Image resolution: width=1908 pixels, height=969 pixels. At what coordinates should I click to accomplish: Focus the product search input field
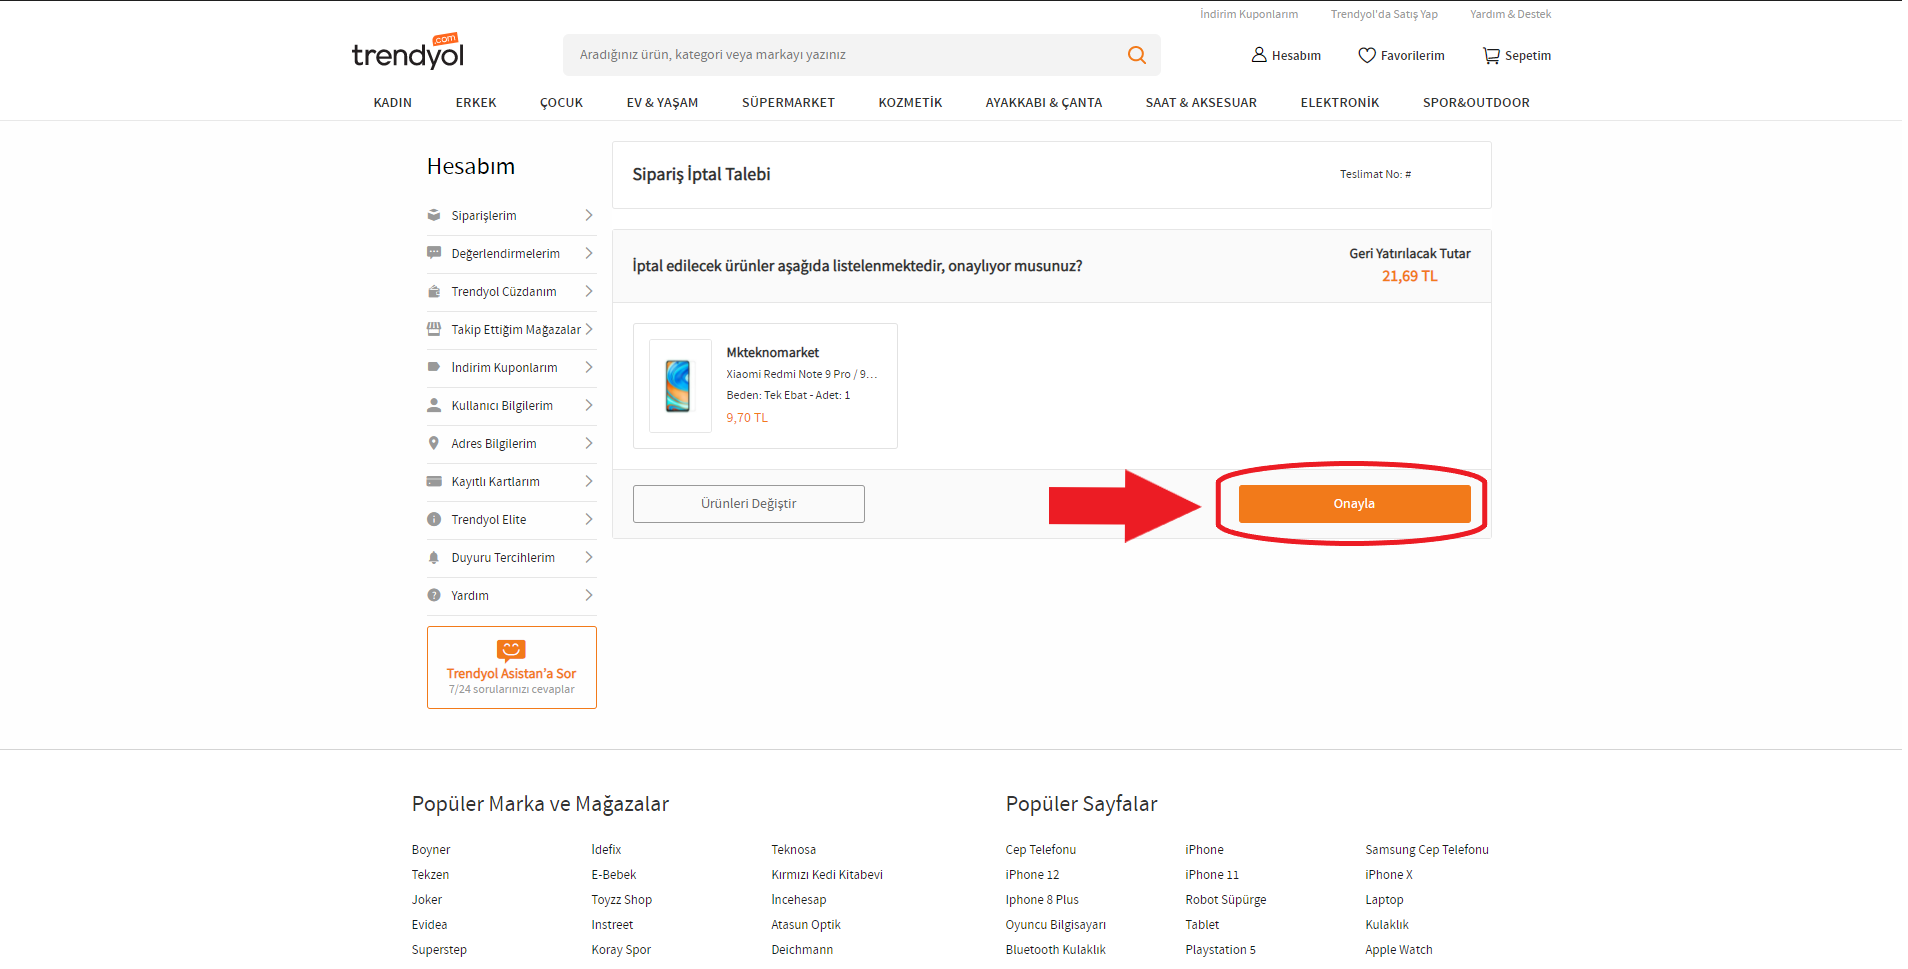pyautogui.click(x=840, y=55)
